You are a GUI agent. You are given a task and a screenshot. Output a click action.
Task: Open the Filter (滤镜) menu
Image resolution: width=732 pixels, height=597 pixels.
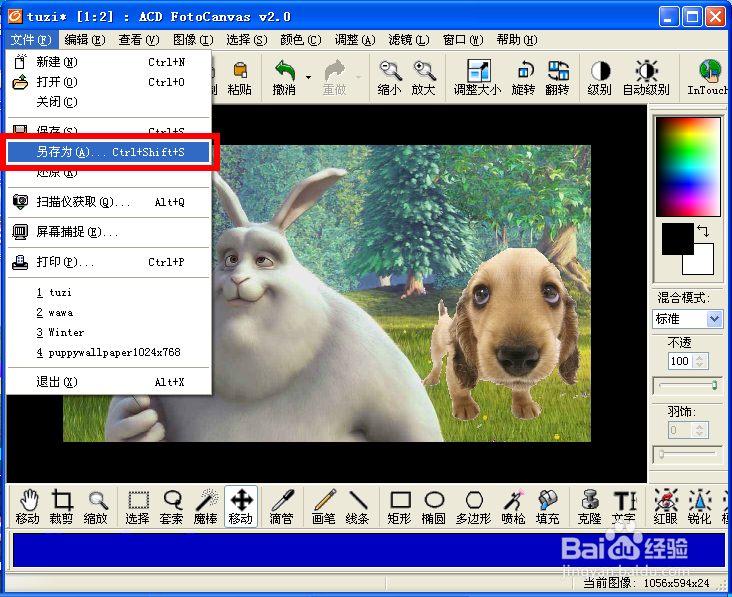[x=408, y=40]
